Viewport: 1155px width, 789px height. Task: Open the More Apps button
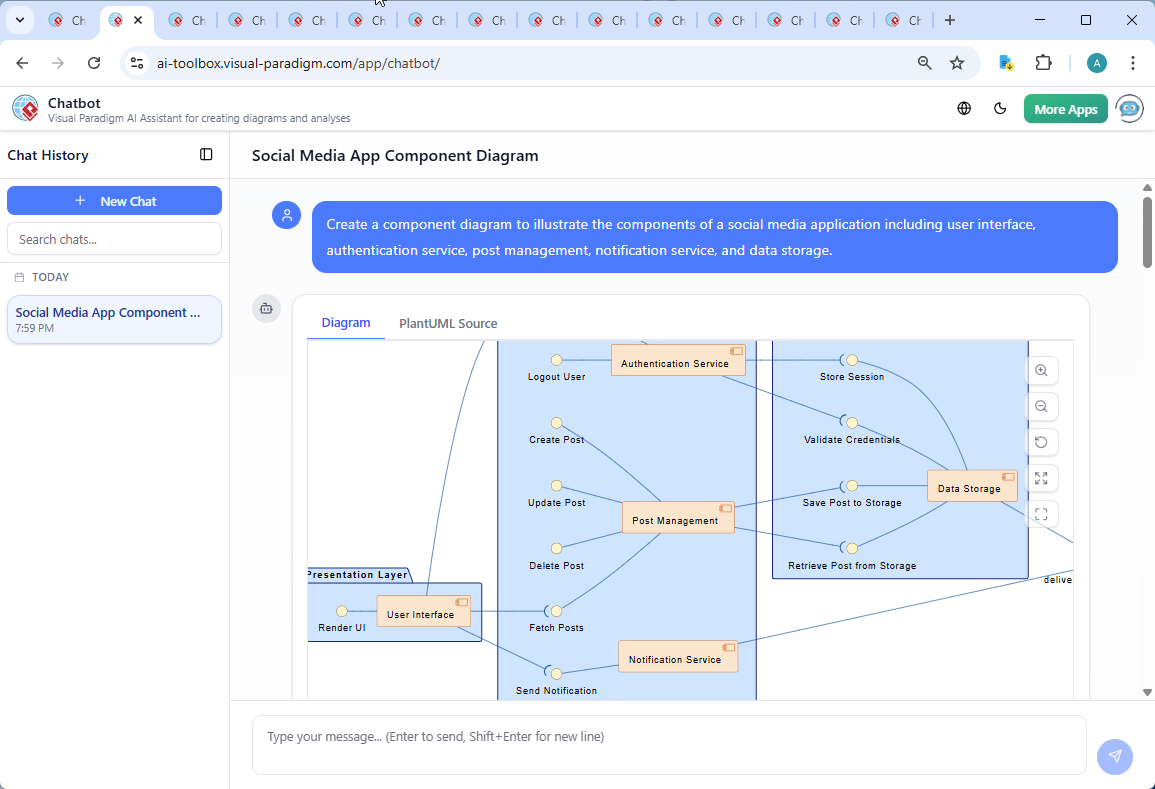(x=1065, y=109)
